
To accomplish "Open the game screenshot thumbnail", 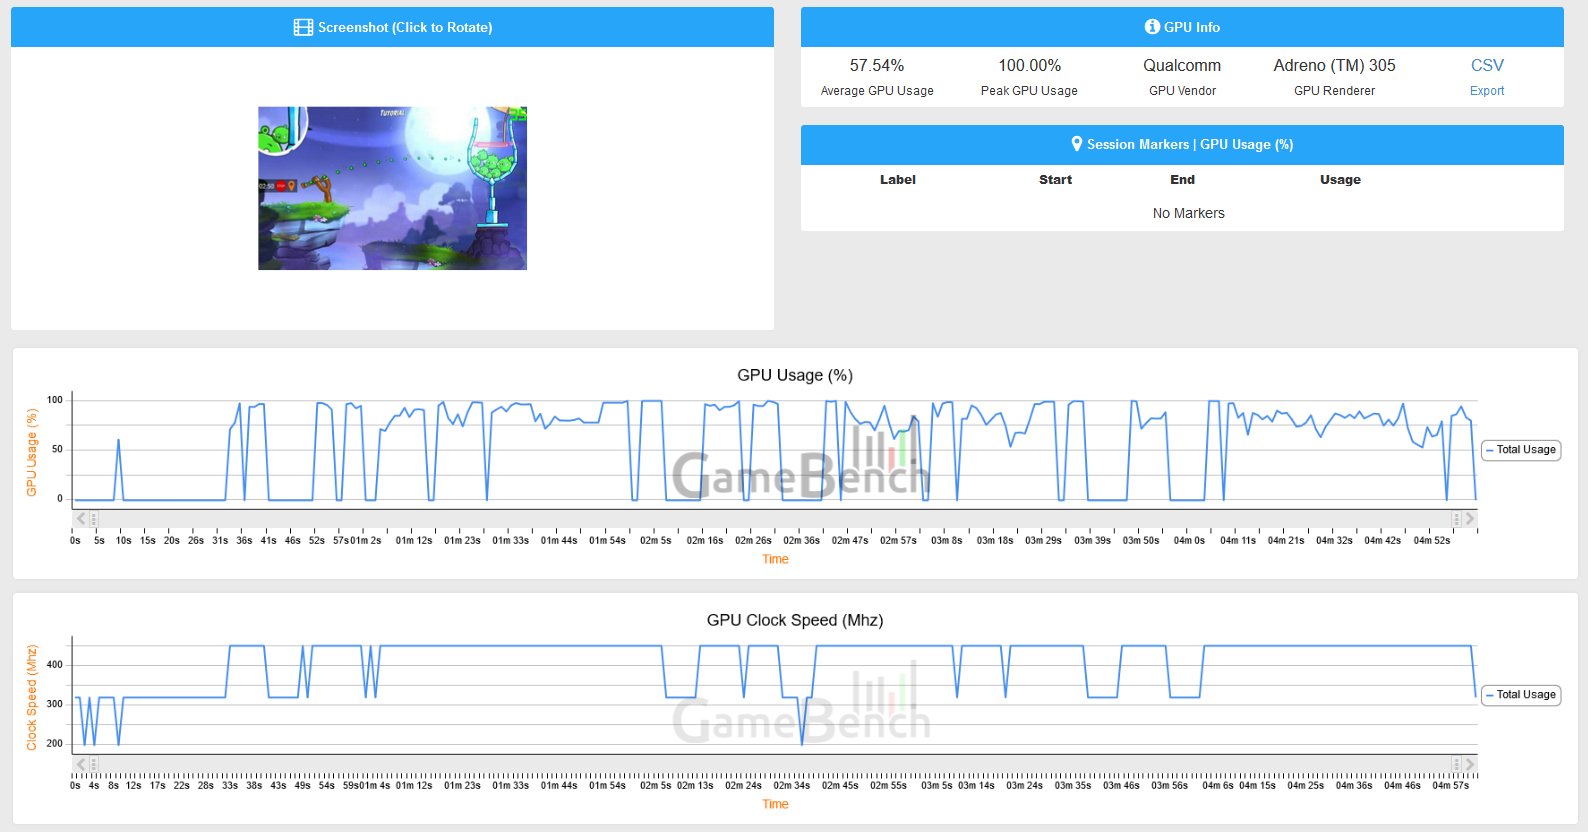I will pyautogui.click(x=392, y=188).
